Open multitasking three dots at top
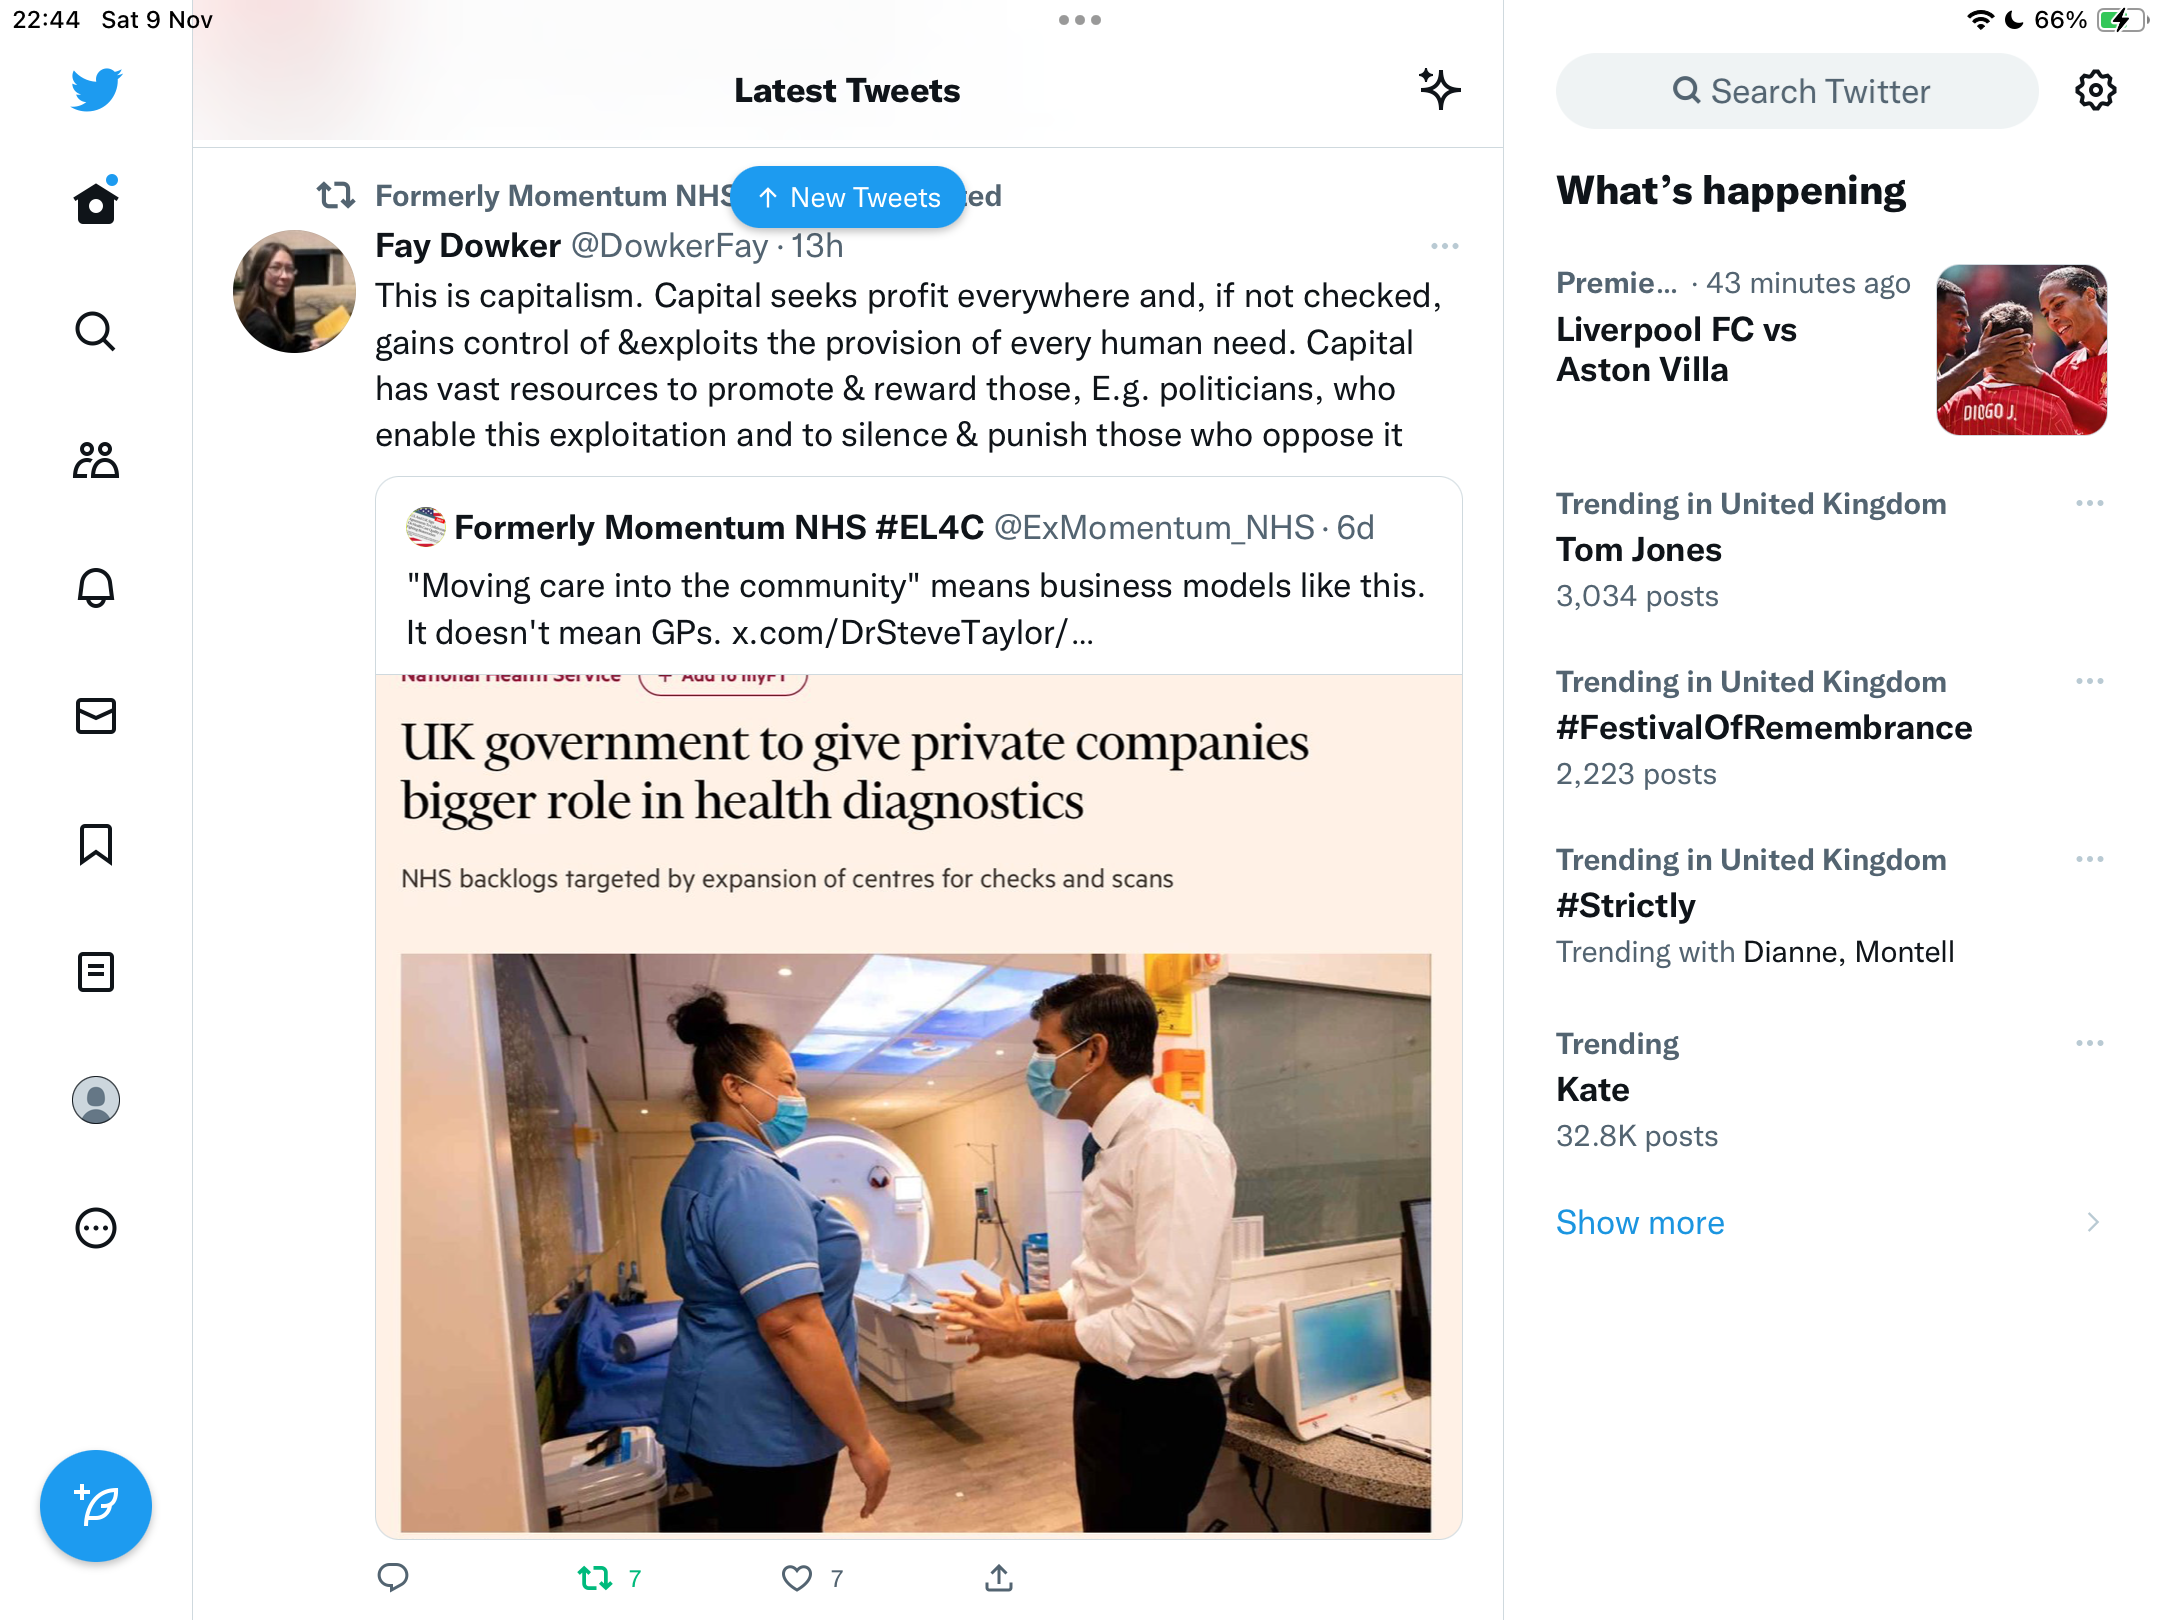2160x1620 pixels. [x=1080, y=20]
